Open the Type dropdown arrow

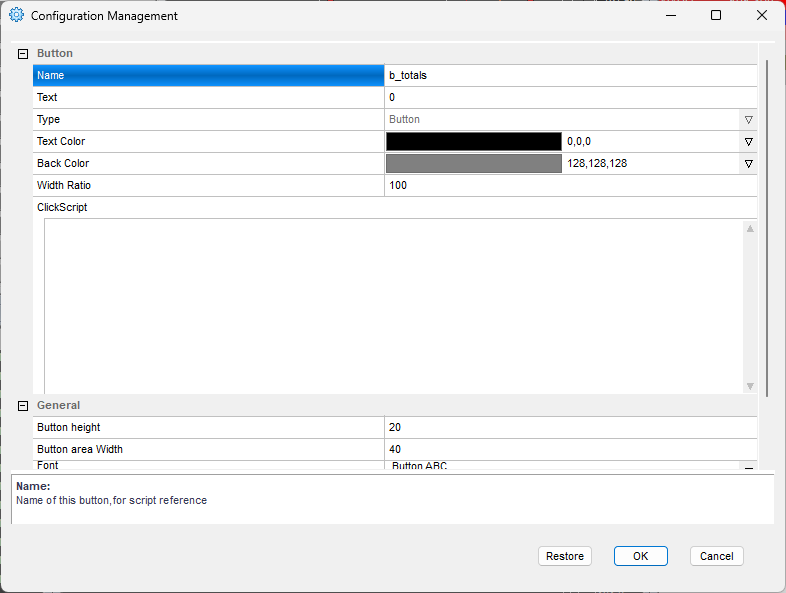click(x=748, y=120)
